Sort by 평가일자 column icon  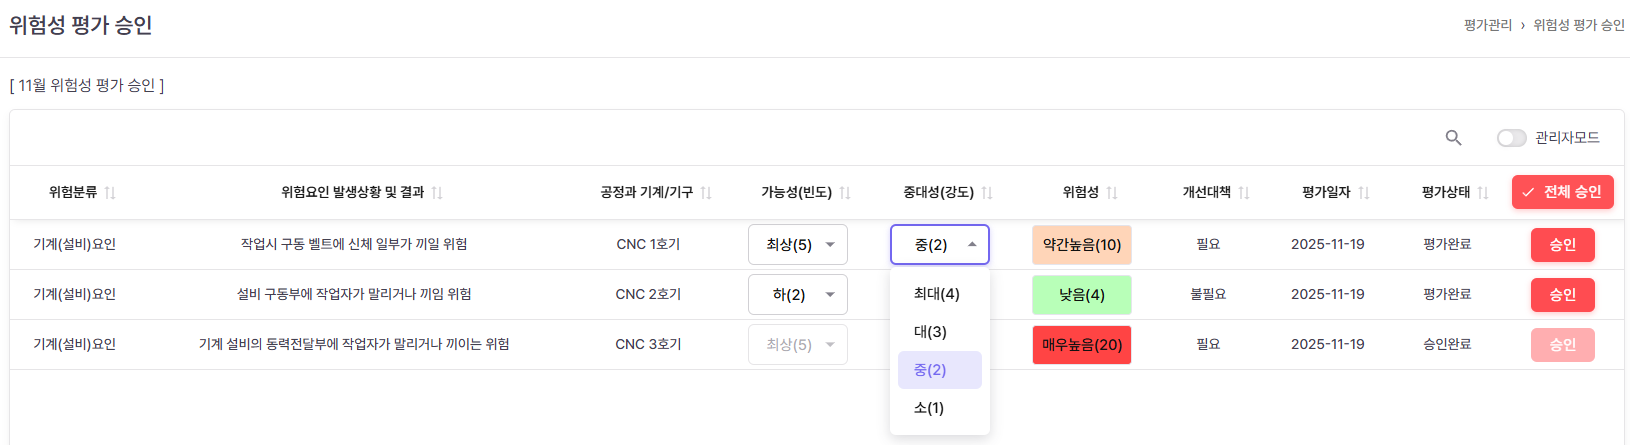click(1364, 193)
